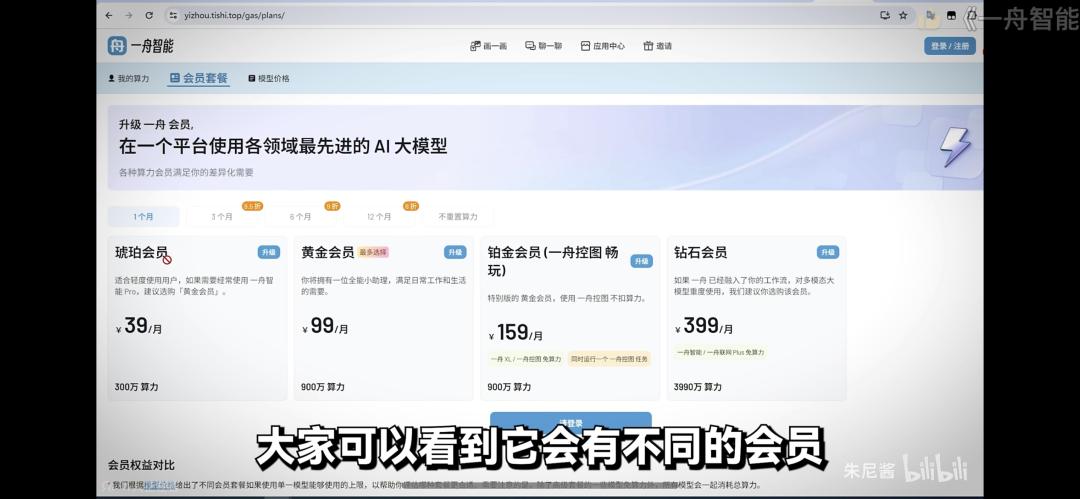Screen dimensions: 1080x499
Task: Open the 模型价格 tab
Action: (x=269, y=79)
